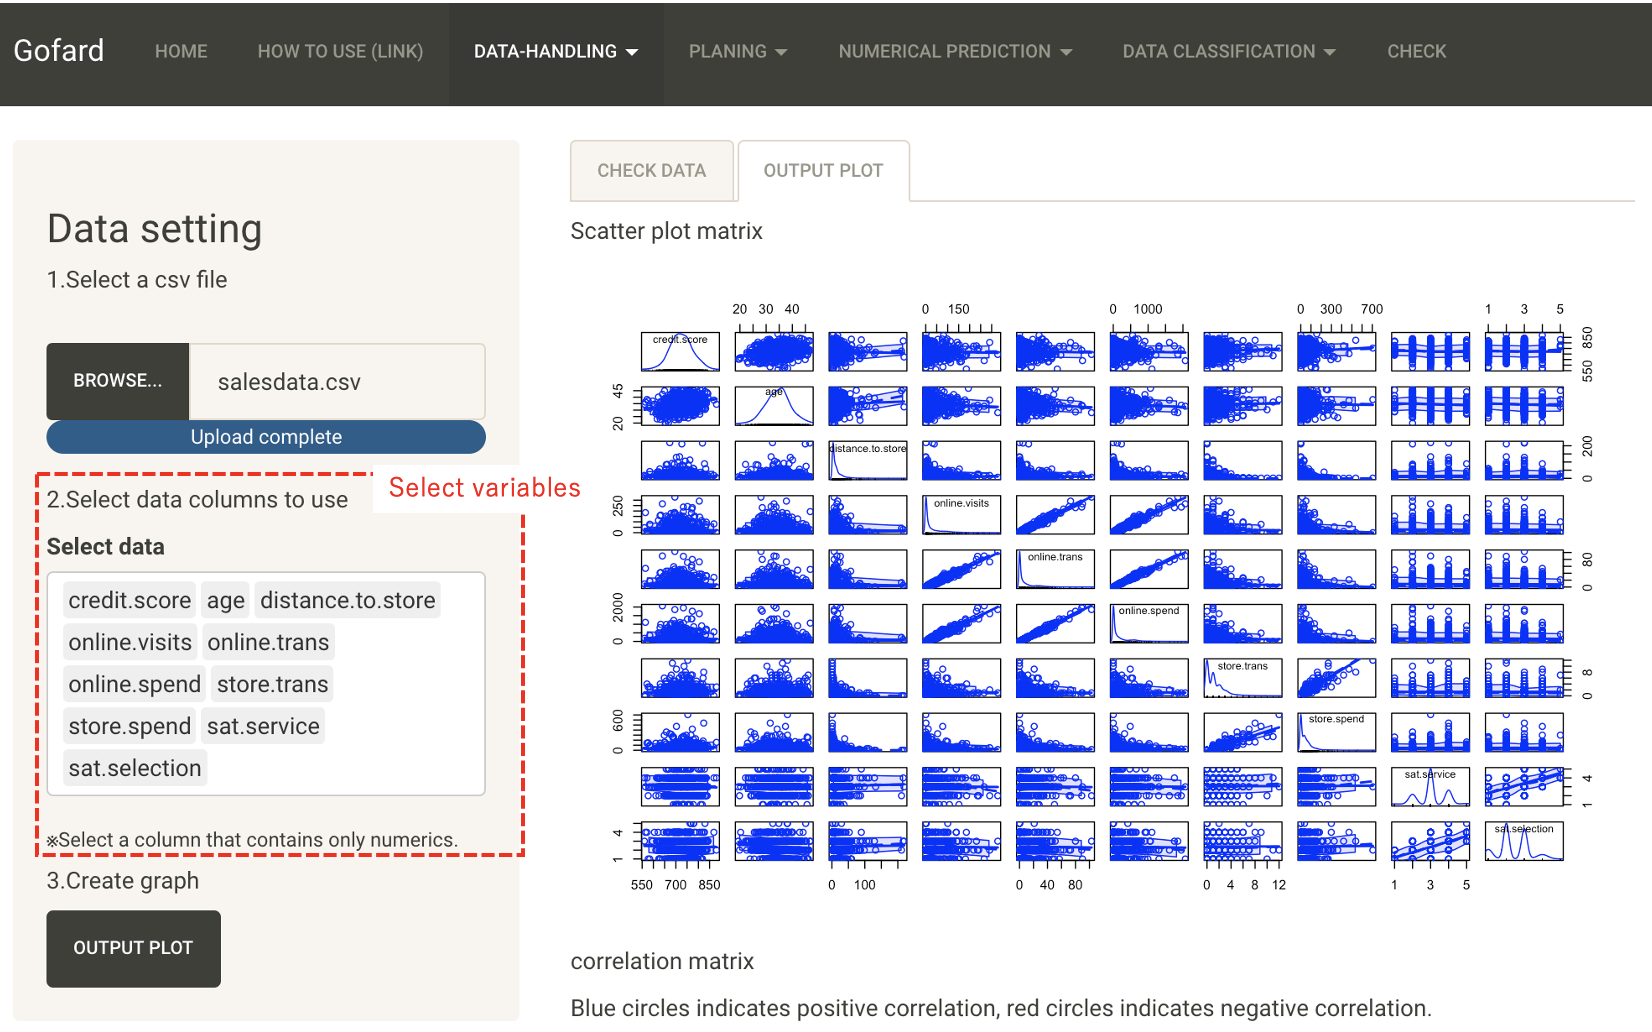Select the store.trans data column
Screen dimensions: 1652x1032
271,684
